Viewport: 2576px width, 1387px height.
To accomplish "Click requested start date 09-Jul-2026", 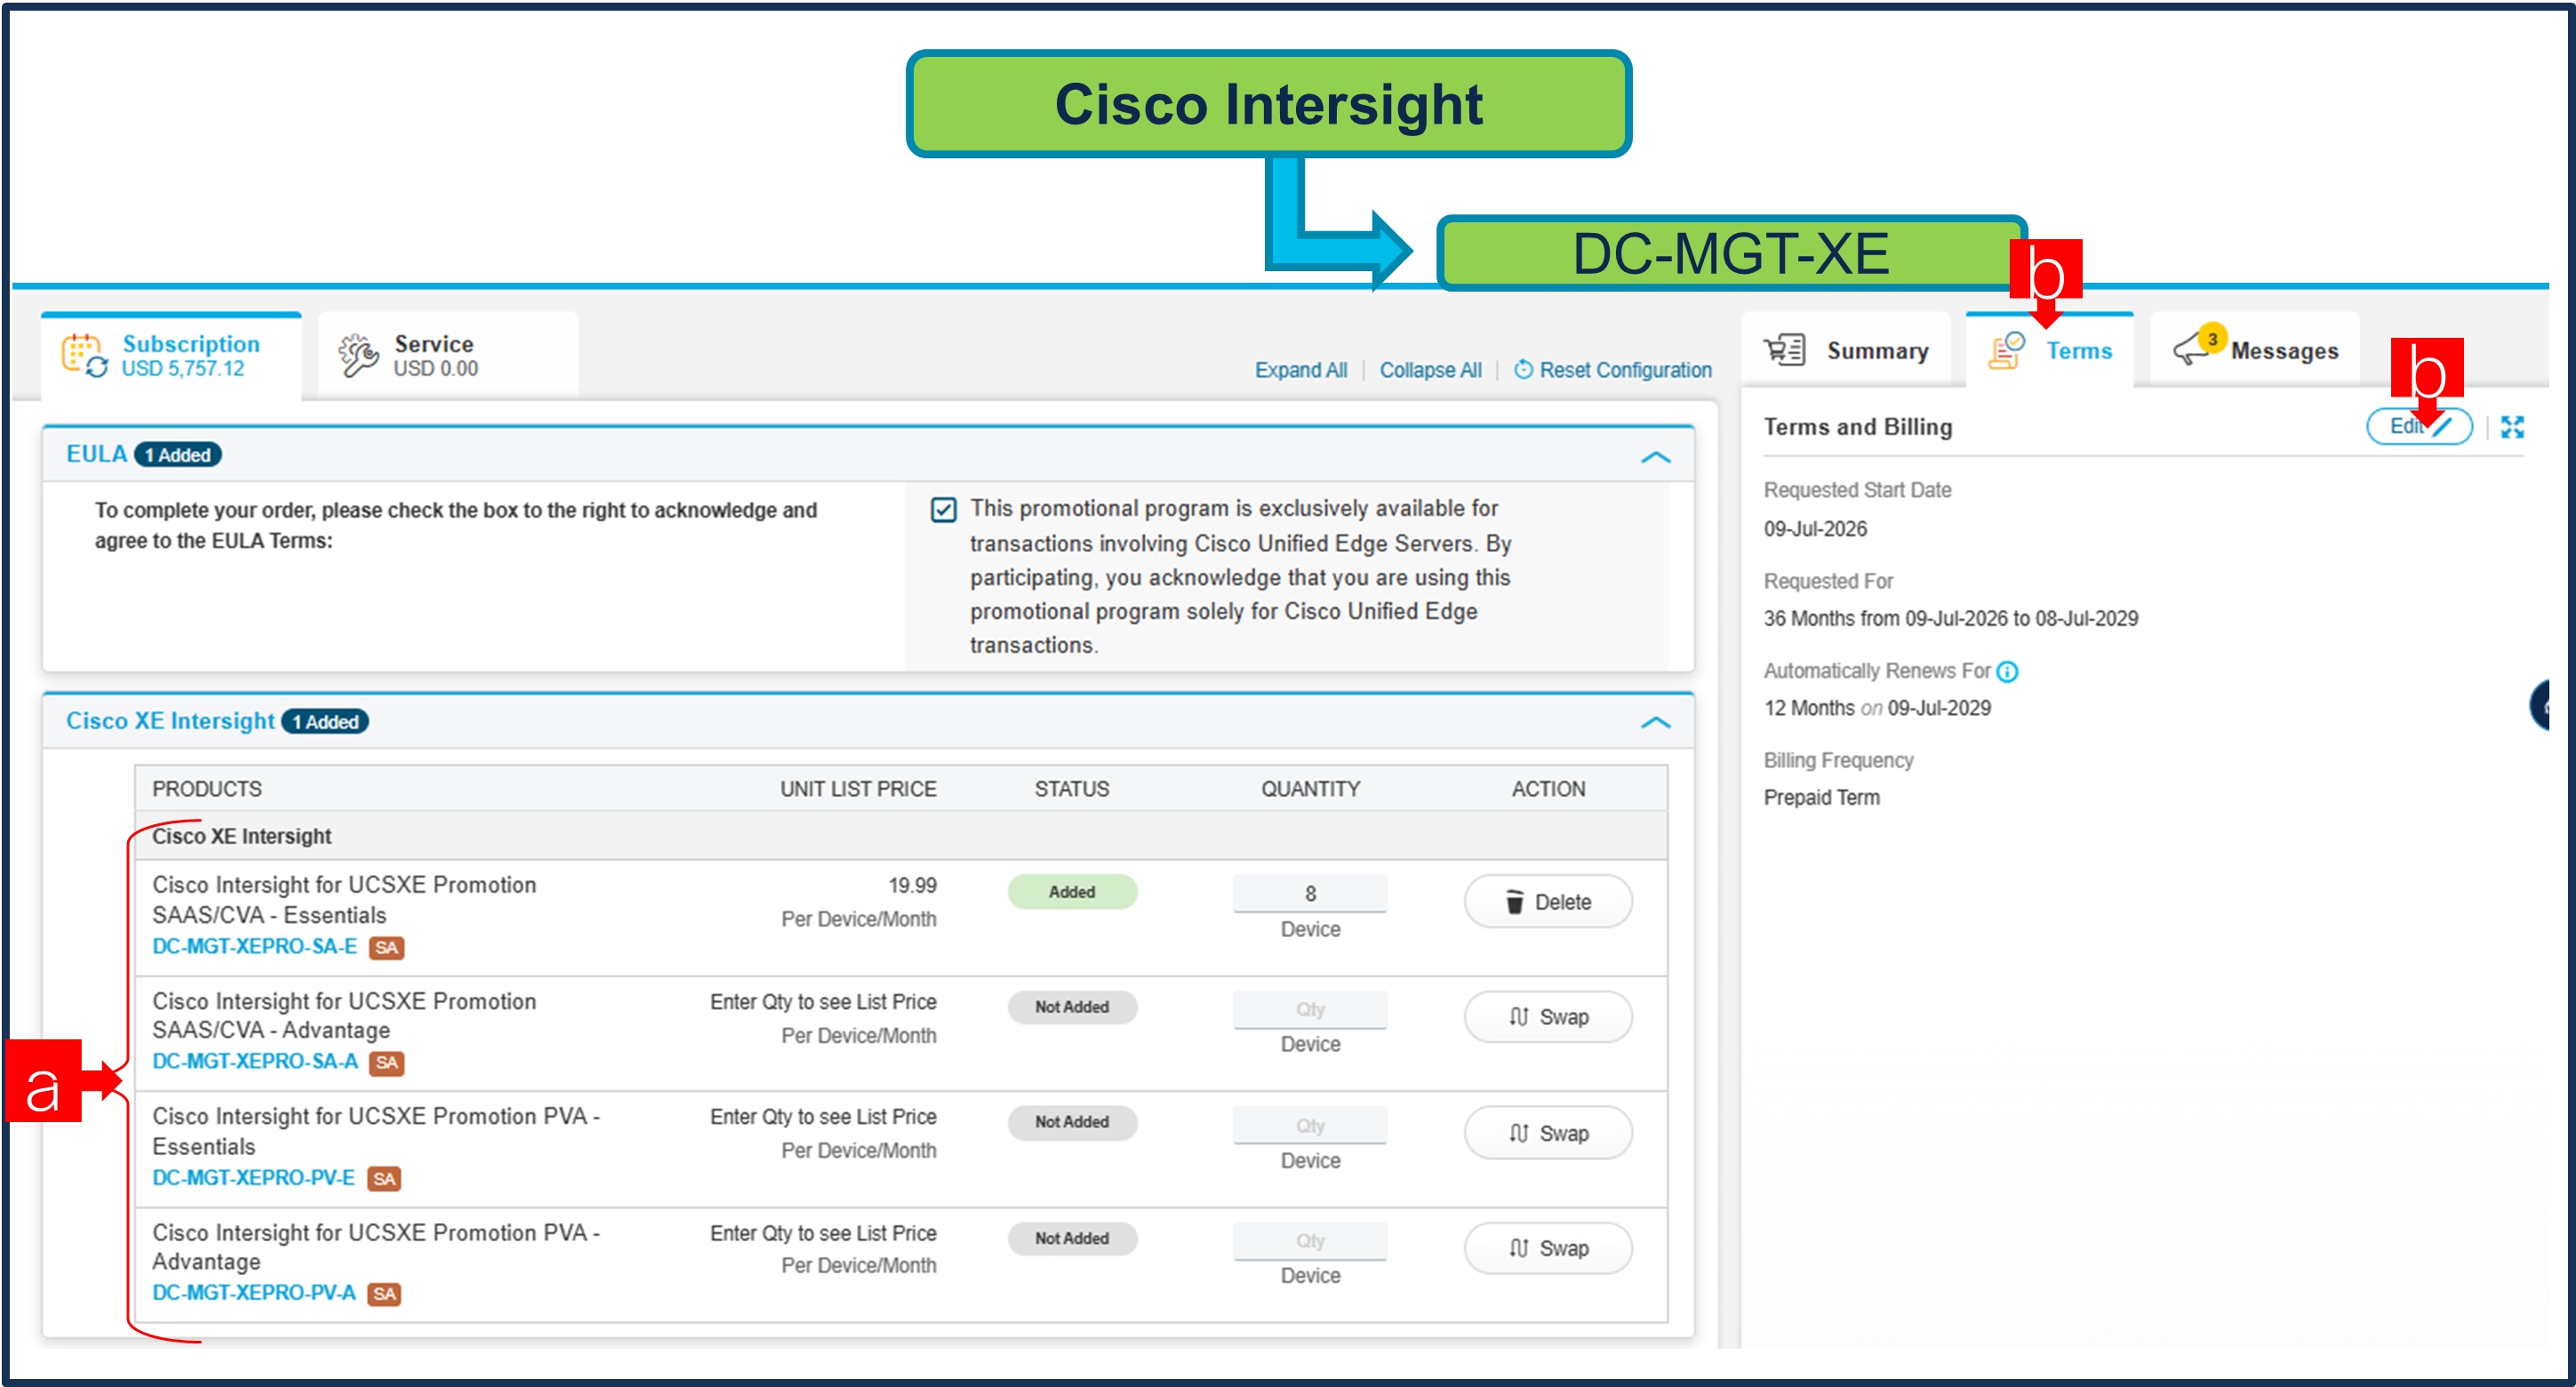I will pyautogui.click(x=1815, y=529).
